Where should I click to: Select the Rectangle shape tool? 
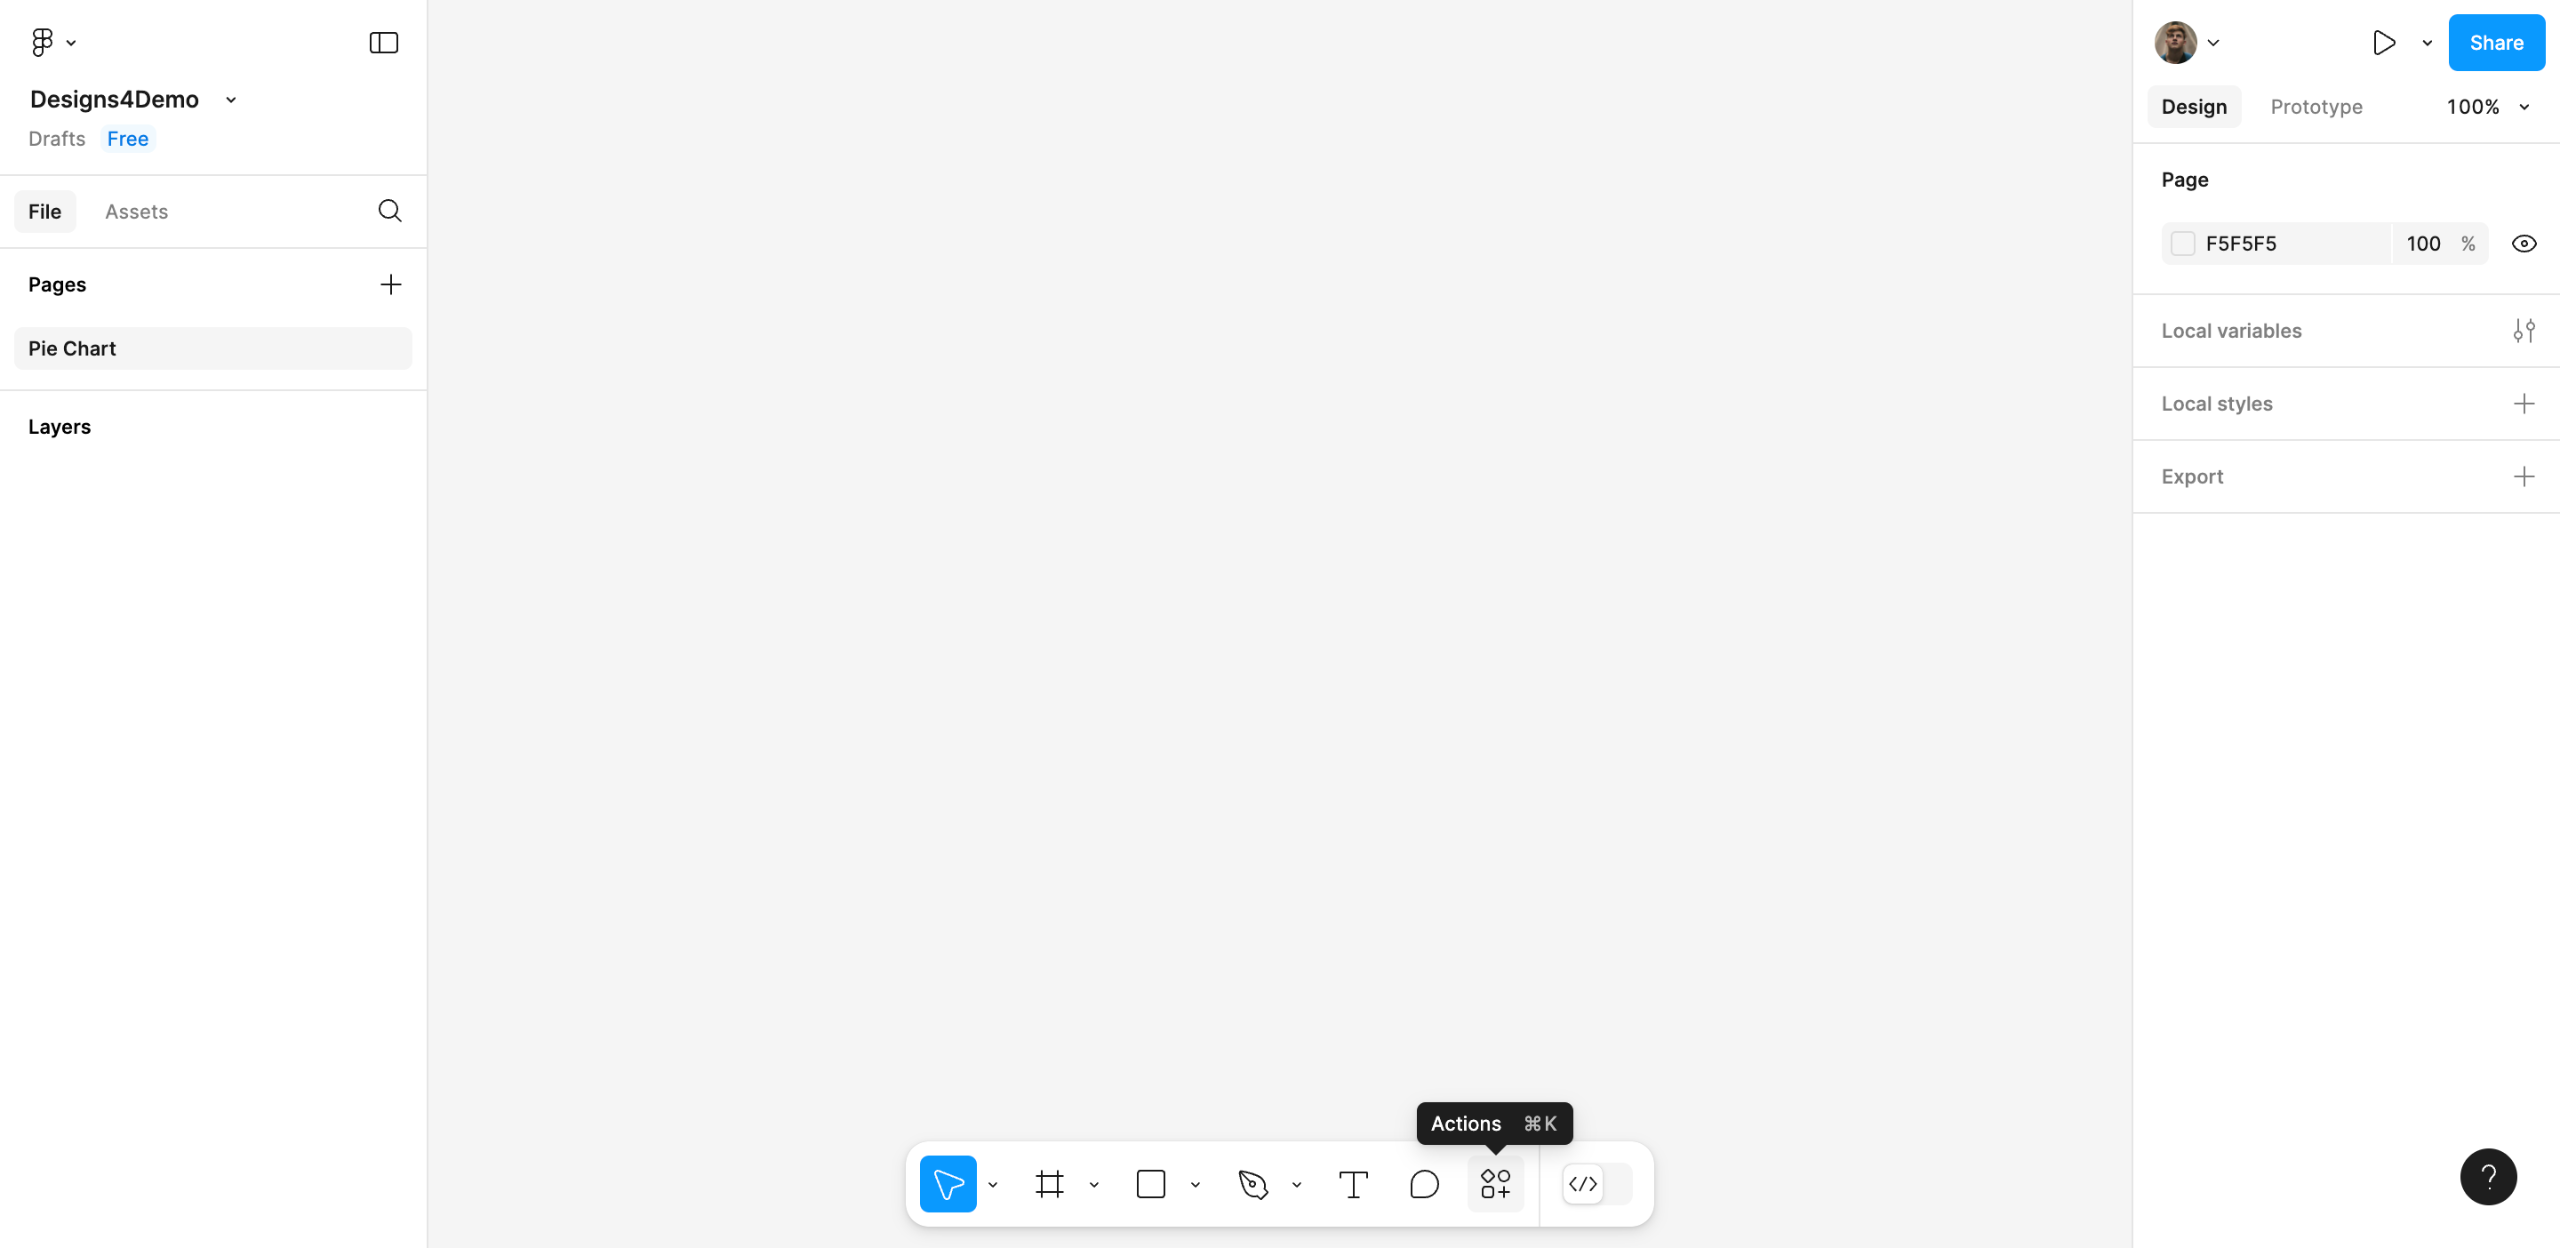[x=1151, y=1184]
